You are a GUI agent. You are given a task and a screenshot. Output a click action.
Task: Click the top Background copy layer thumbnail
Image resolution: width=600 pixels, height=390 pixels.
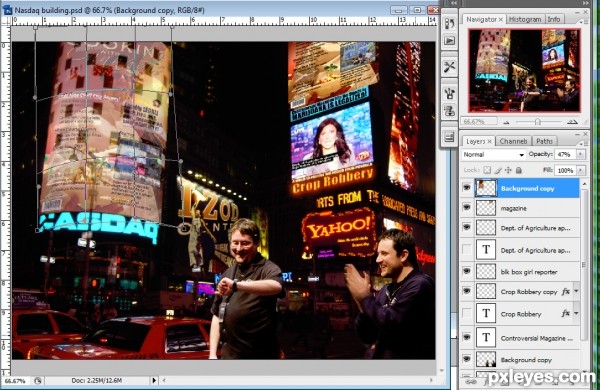486,188
